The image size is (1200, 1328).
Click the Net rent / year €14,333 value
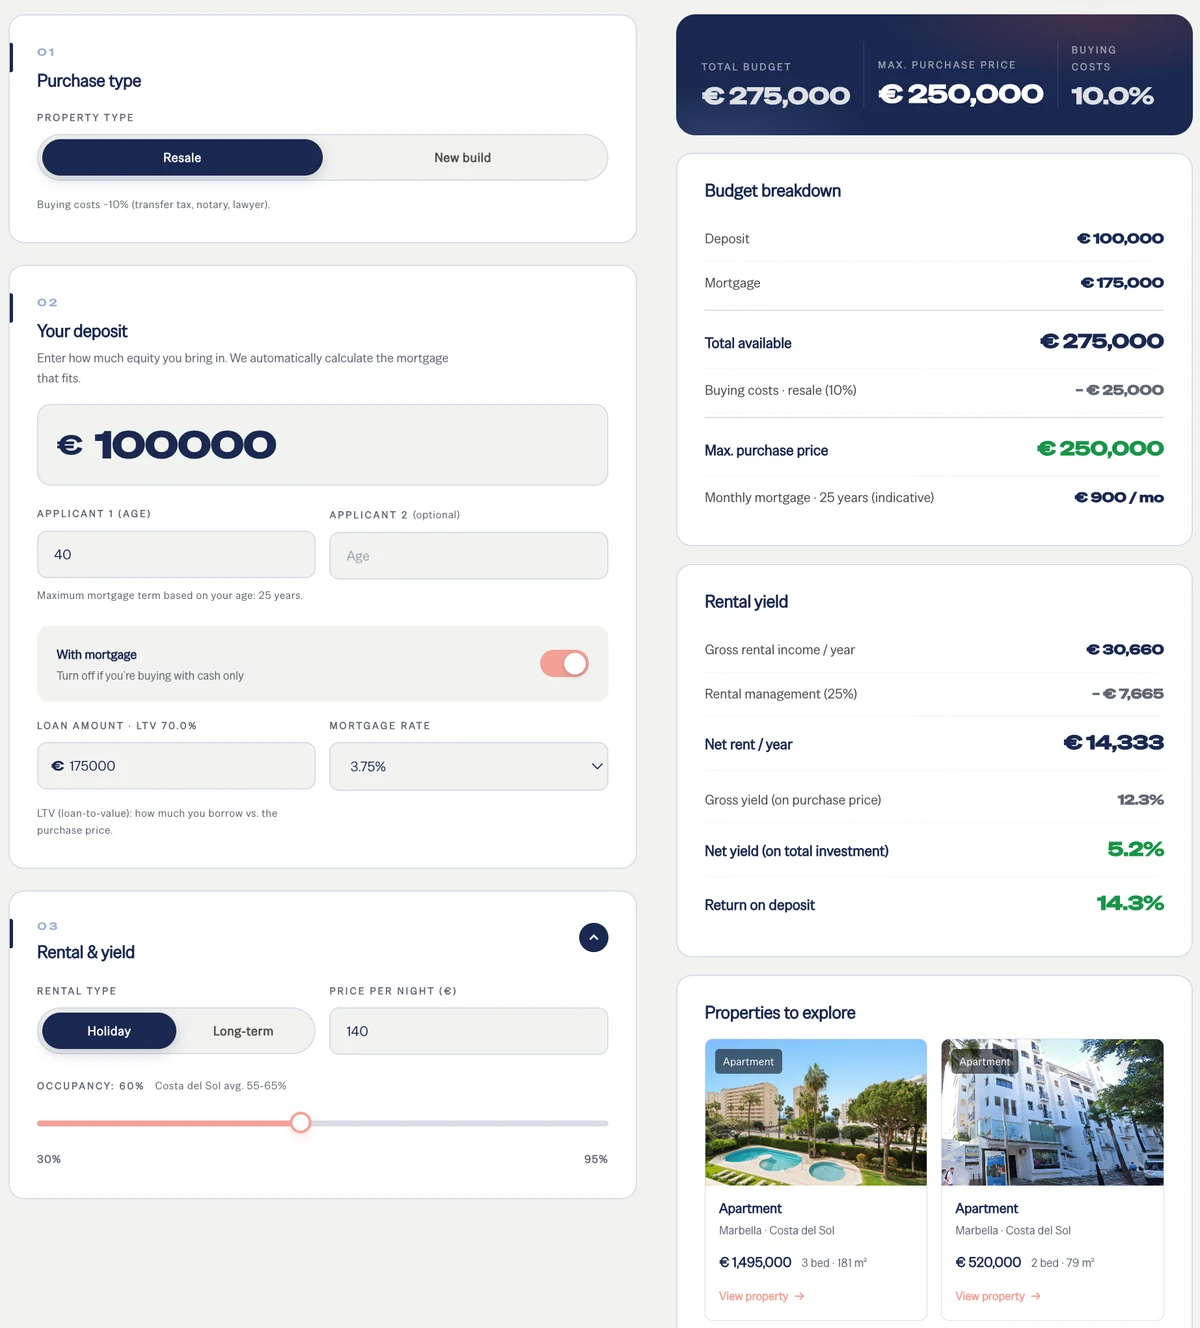1113,743
